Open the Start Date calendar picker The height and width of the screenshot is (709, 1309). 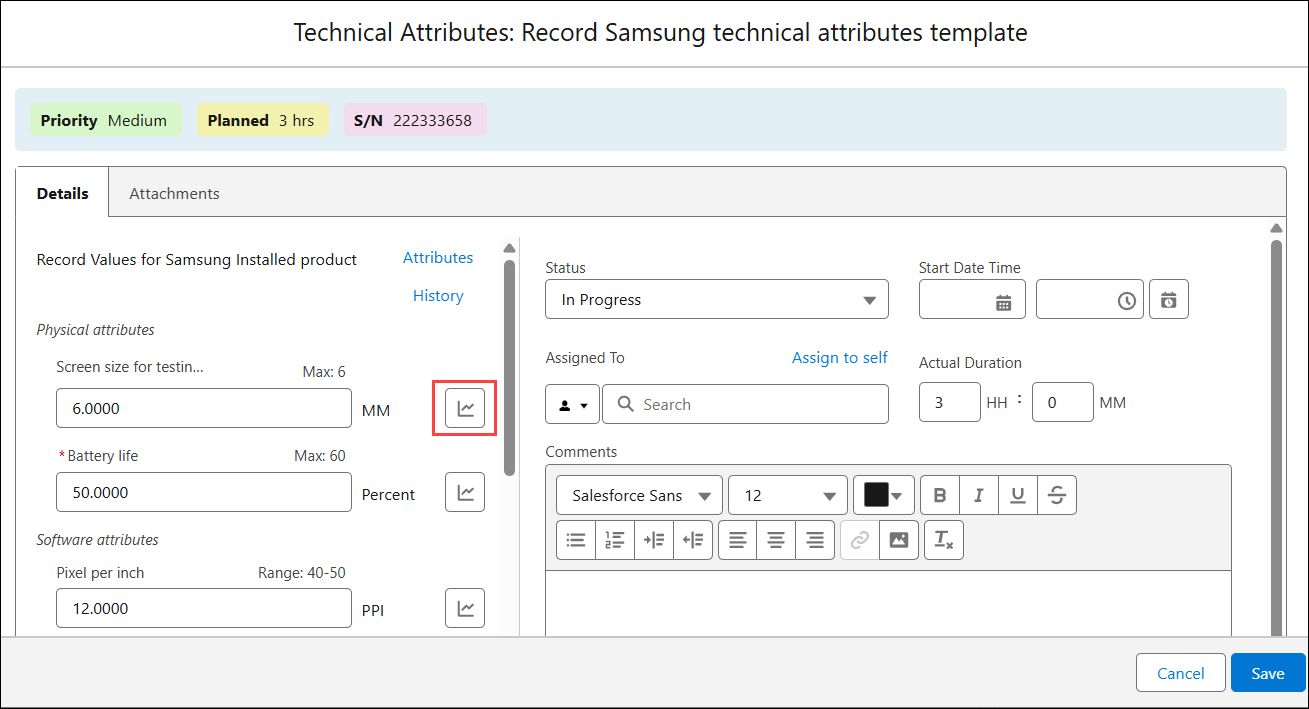click(1003, 301)
